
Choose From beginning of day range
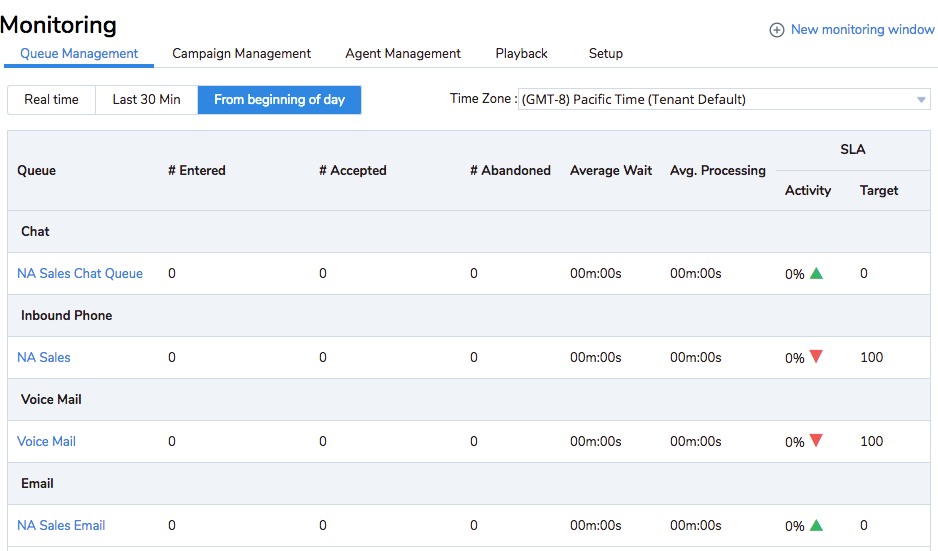279,99
